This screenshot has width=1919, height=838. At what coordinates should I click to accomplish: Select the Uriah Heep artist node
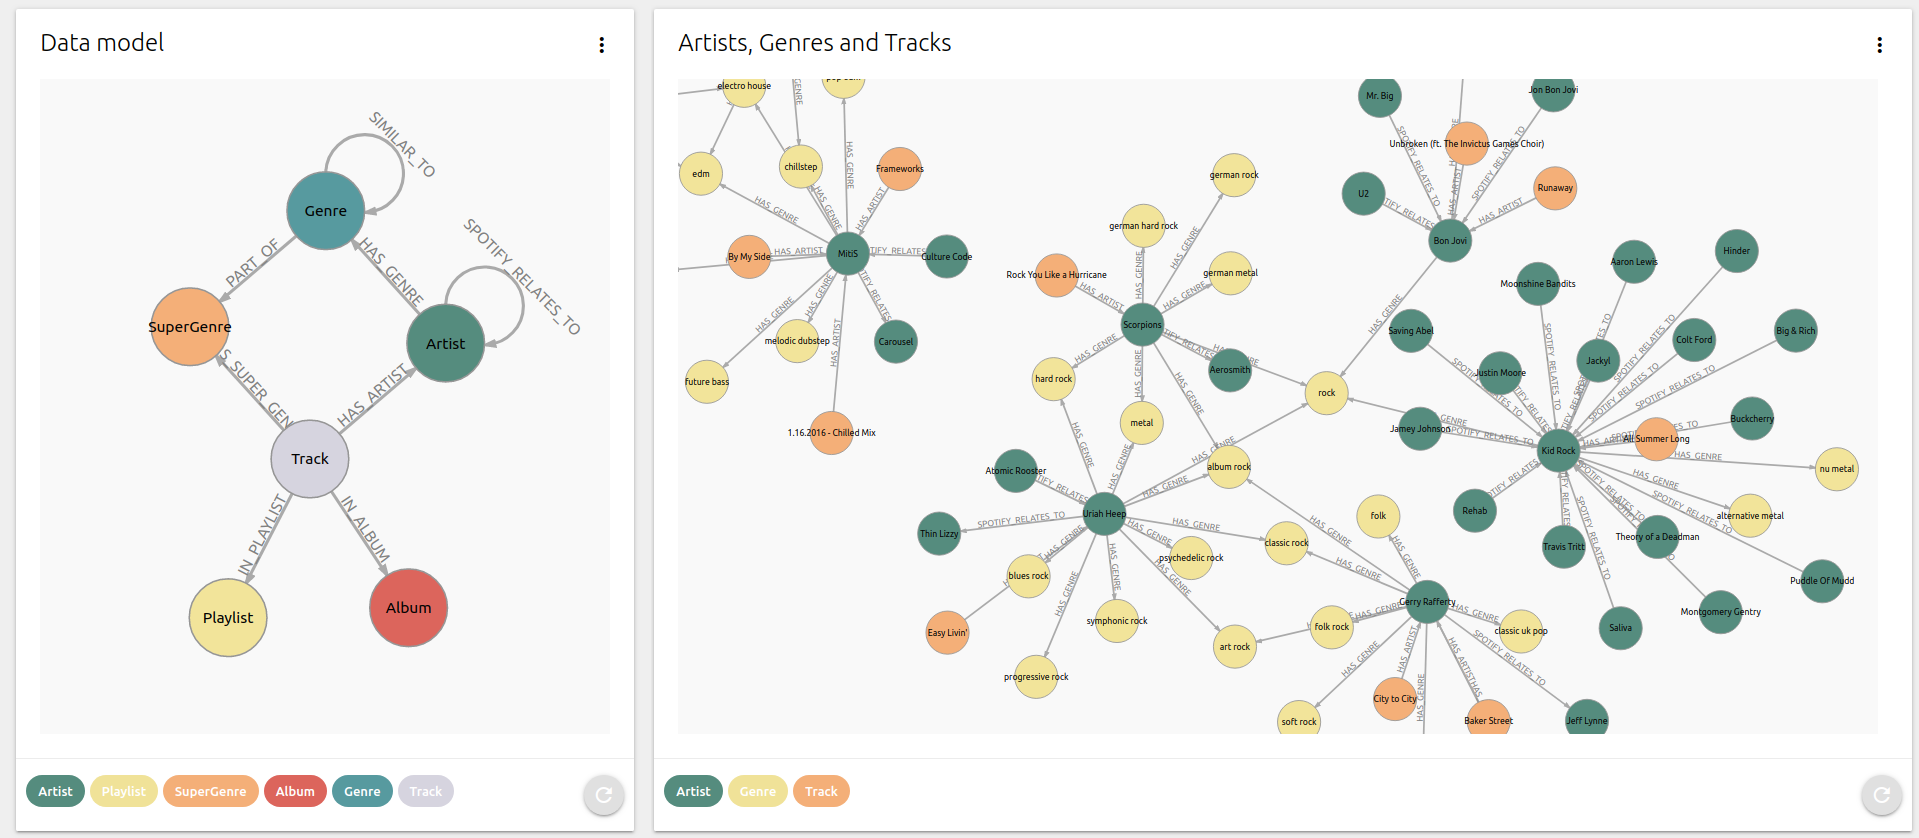[1104, 513]
